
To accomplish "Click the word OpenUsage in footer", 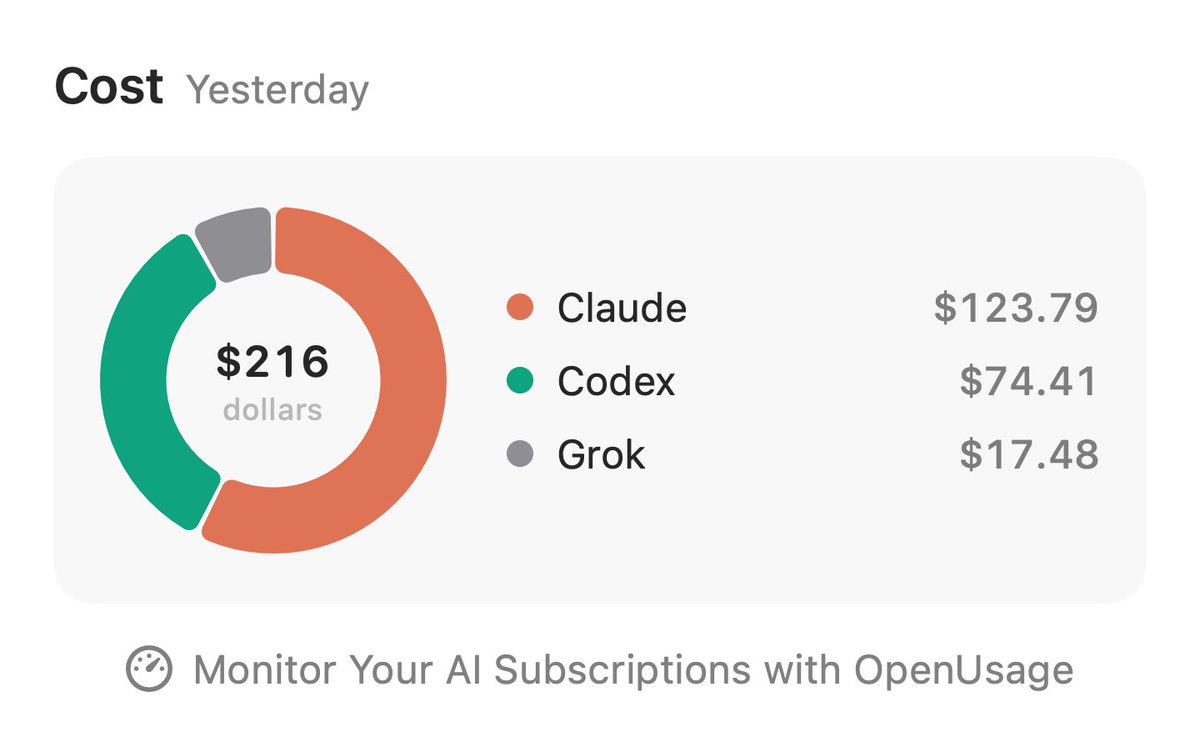I will coord(964,669).
